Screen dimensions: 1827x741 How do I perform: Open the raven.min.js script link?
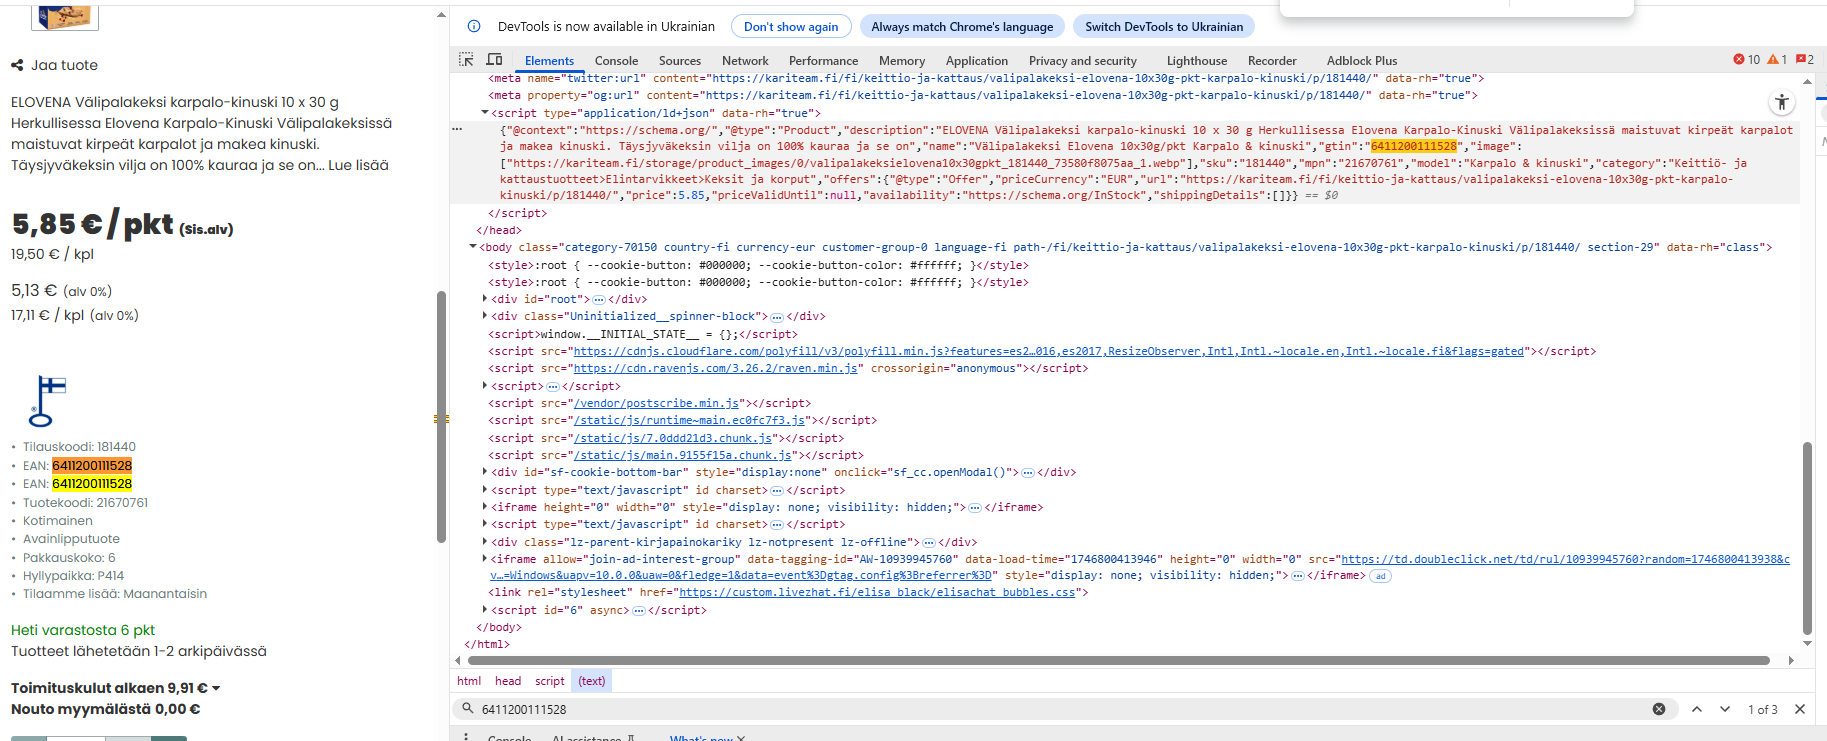coord(716,368)
